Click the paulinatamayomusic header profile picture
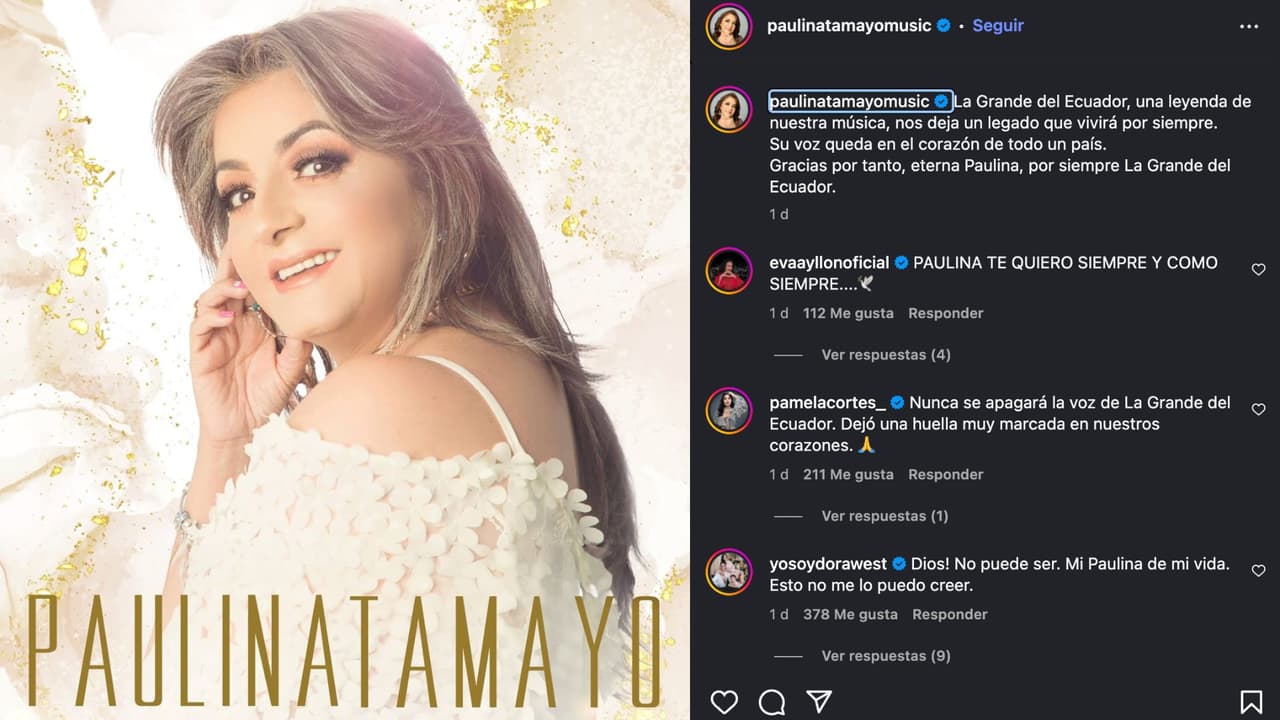Screen dimensions: 1280x720 [728, 27]
